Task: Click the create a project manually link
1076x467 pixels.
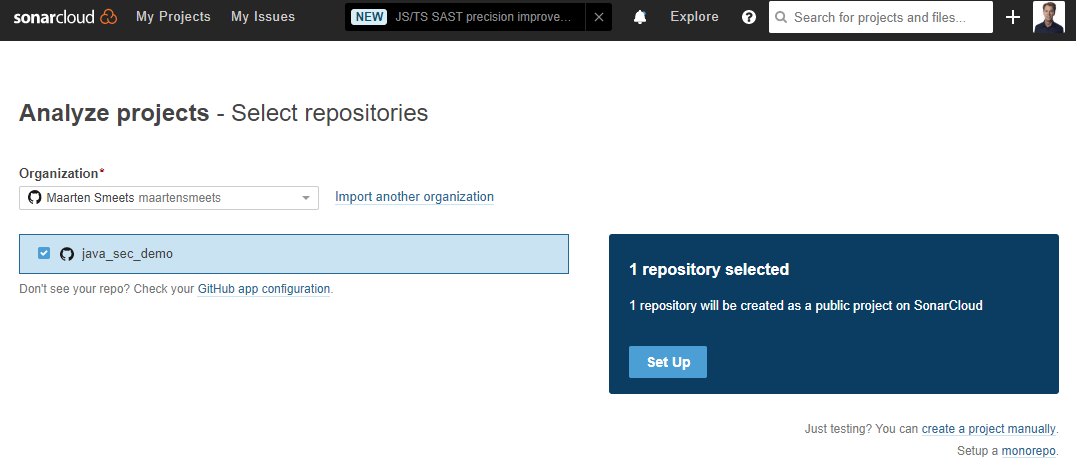Action: point(988,429)
